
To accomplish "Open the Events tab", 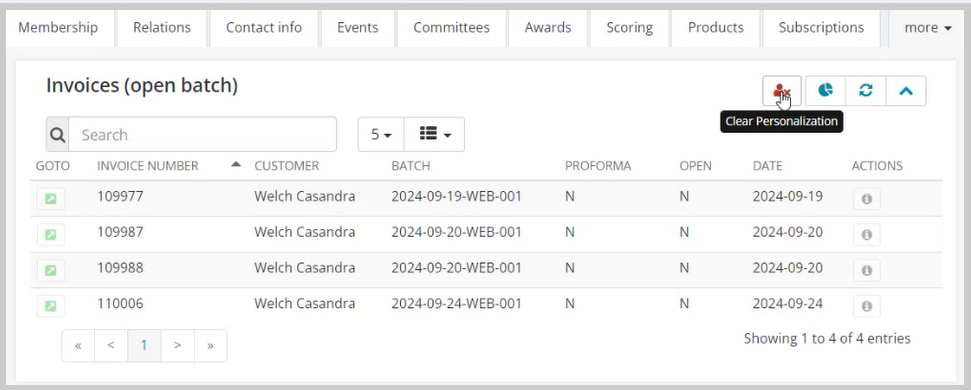I will pos(357,28).
